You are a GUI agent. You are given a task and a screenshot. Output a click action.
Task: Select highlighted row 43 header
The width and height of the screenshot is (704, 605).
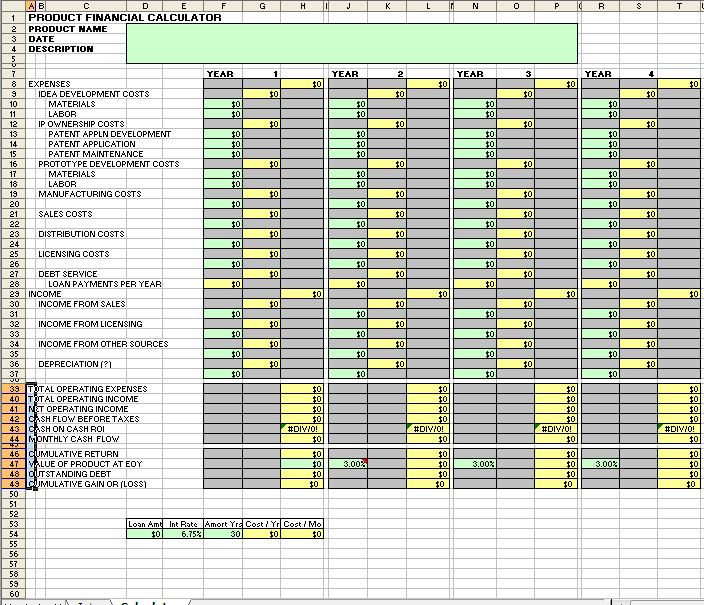point(13,429)
